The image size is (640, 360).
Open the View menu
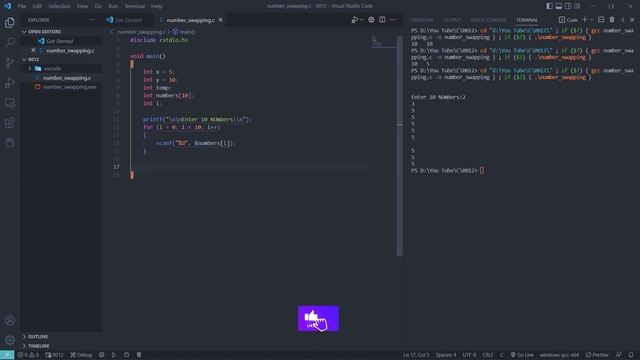coord(82,6)
